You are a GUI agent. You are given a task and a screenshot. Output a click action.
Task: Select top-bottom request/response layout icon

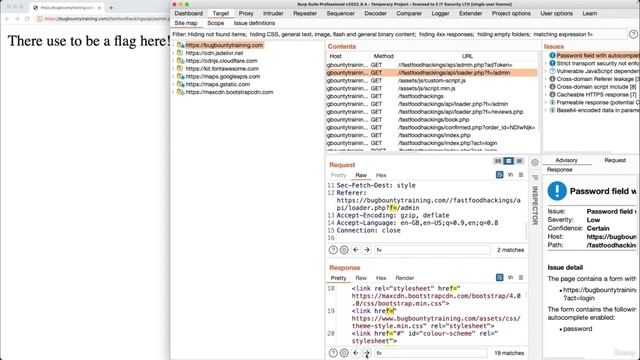click(x=509, y=161)
